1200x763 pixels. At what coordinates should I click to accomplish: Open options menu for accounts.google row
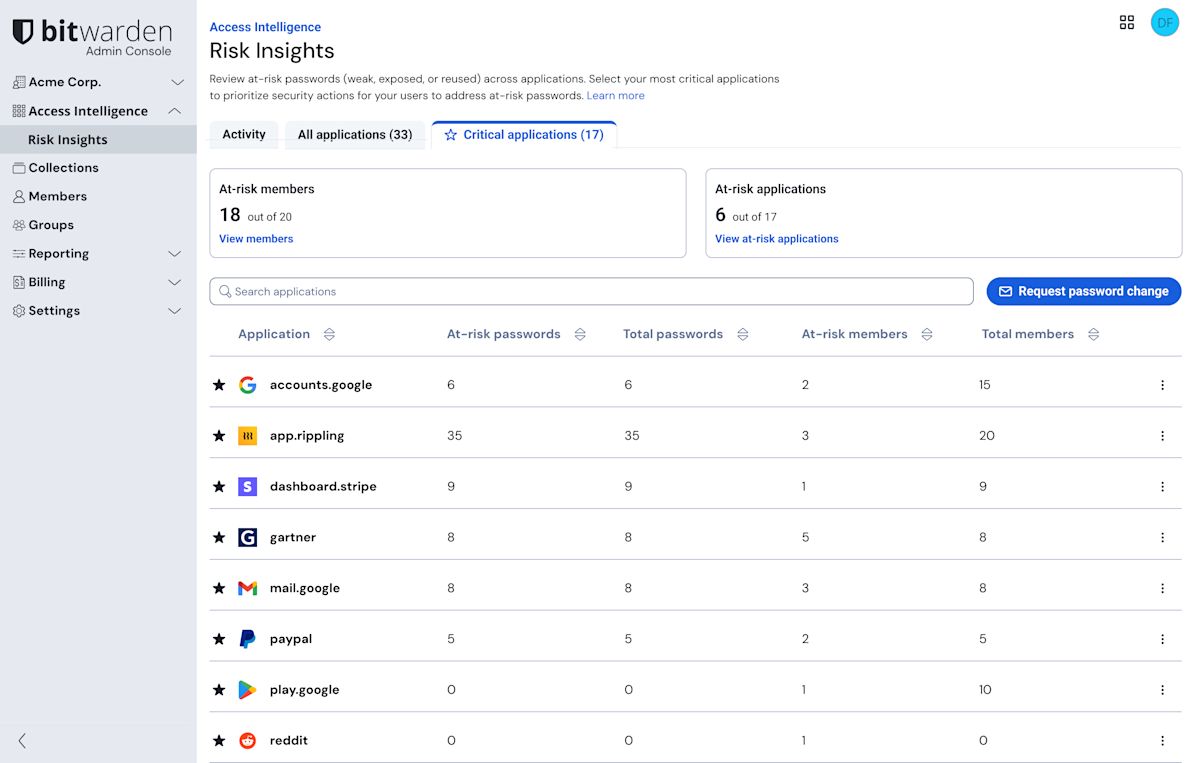pos(1162,385)
